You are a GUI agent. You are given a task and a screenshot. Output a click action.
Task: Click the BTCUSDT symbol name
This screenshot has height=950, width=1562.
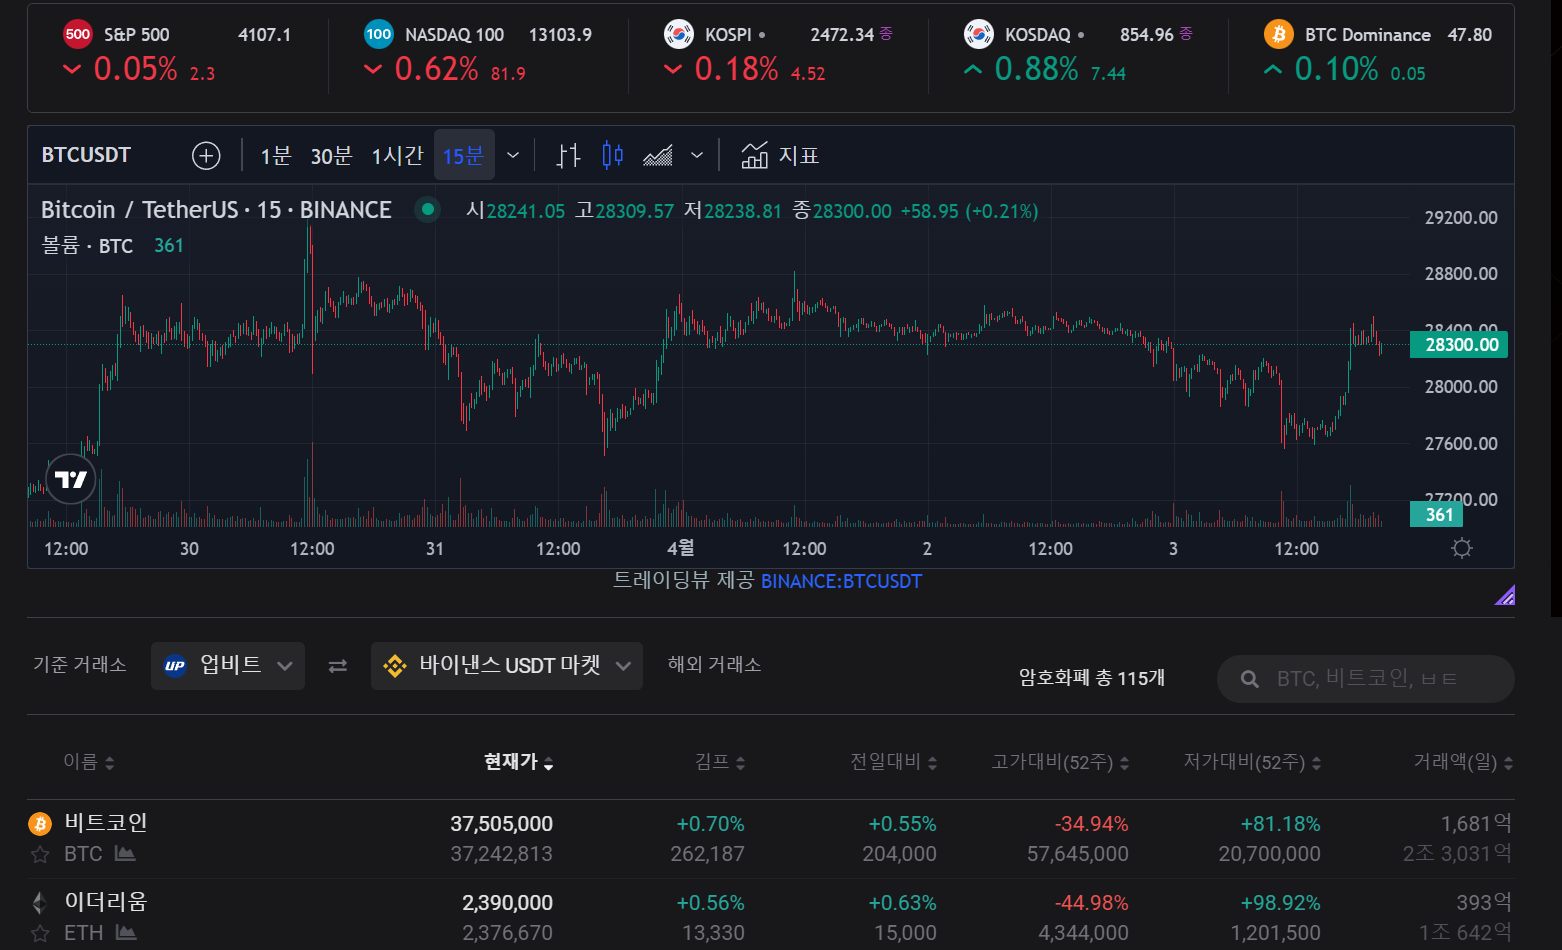coord(86,155)
